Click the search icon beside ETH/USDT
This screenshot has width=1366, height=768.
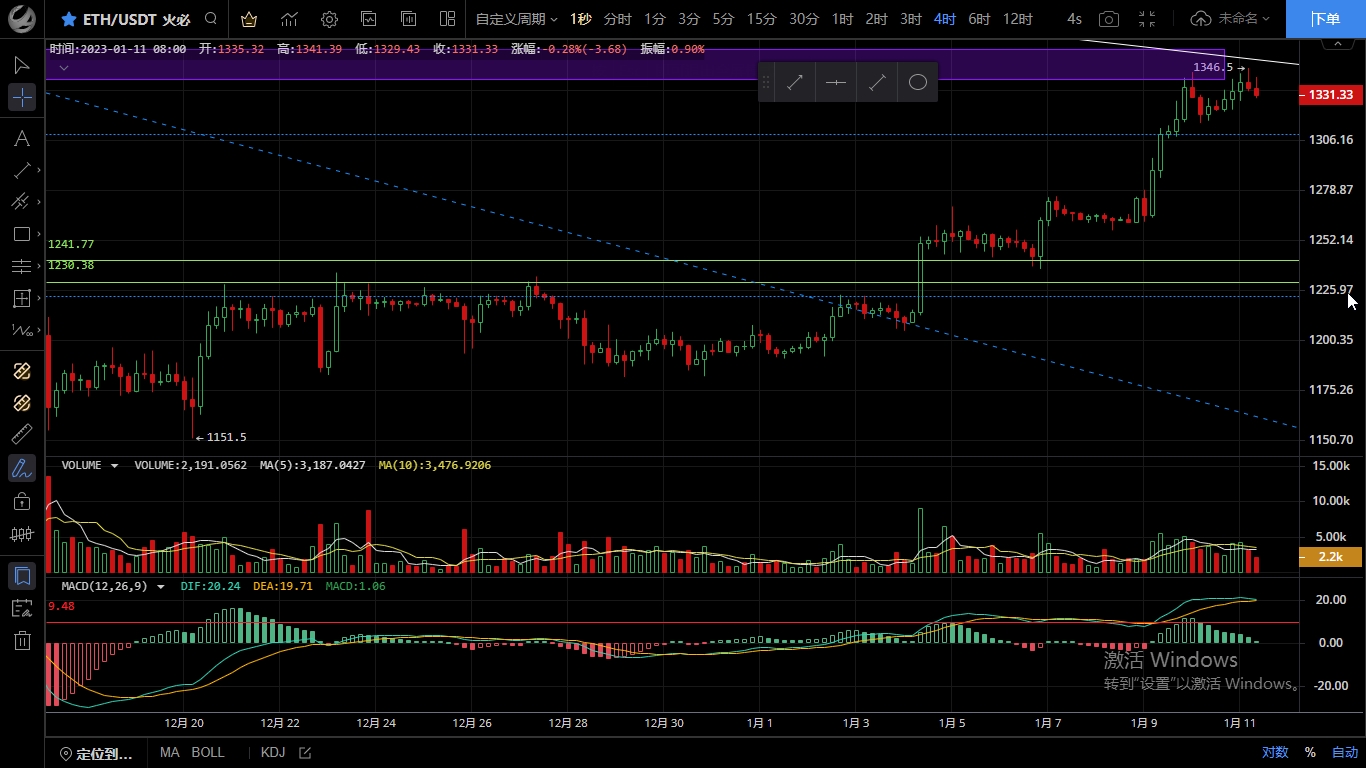210,19
